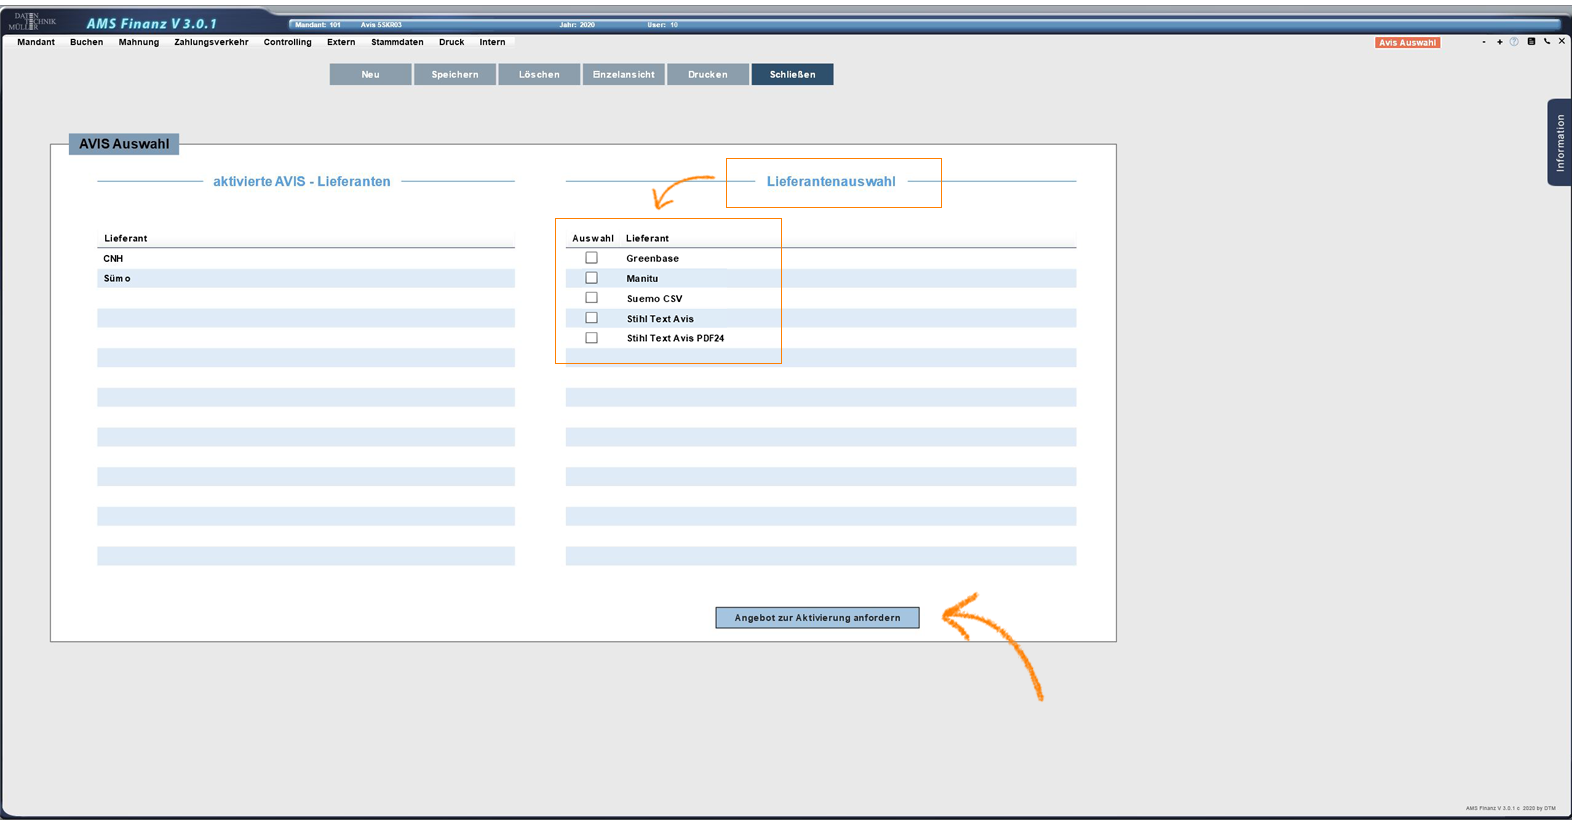The width and height of the screenshot is (1572, 825).
Task: Click the Schließen button
Action: click(x=792, y=74)
